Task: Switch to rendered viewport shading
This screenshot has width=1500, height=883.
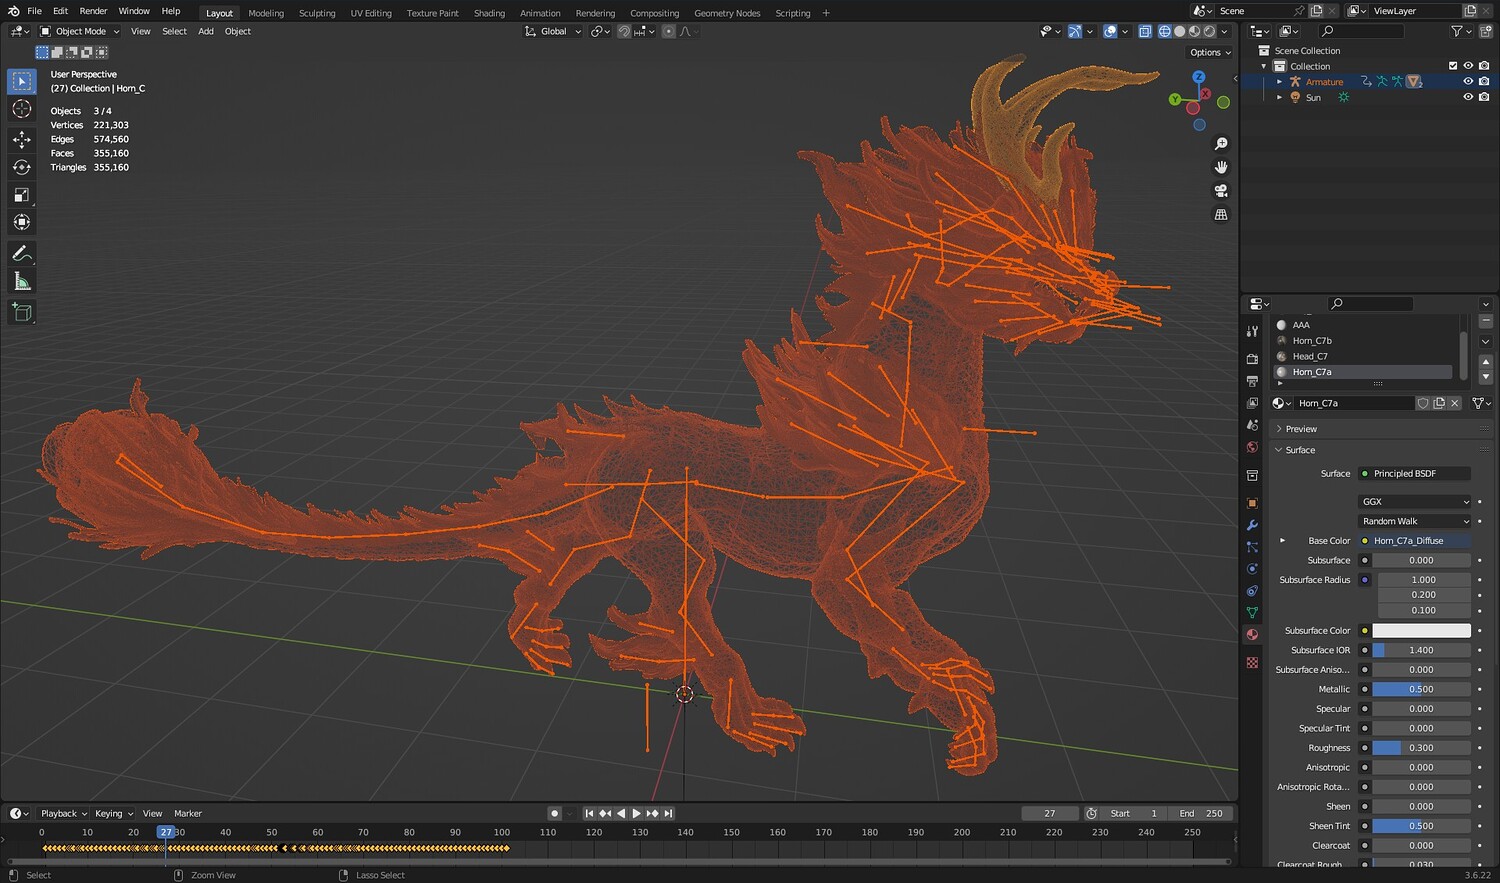Action: click(1210, 31)
